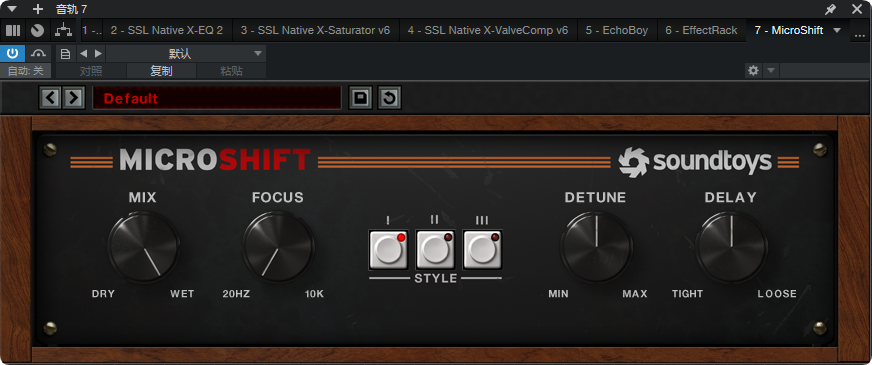Open the preset file document icon

click(65, 53)
